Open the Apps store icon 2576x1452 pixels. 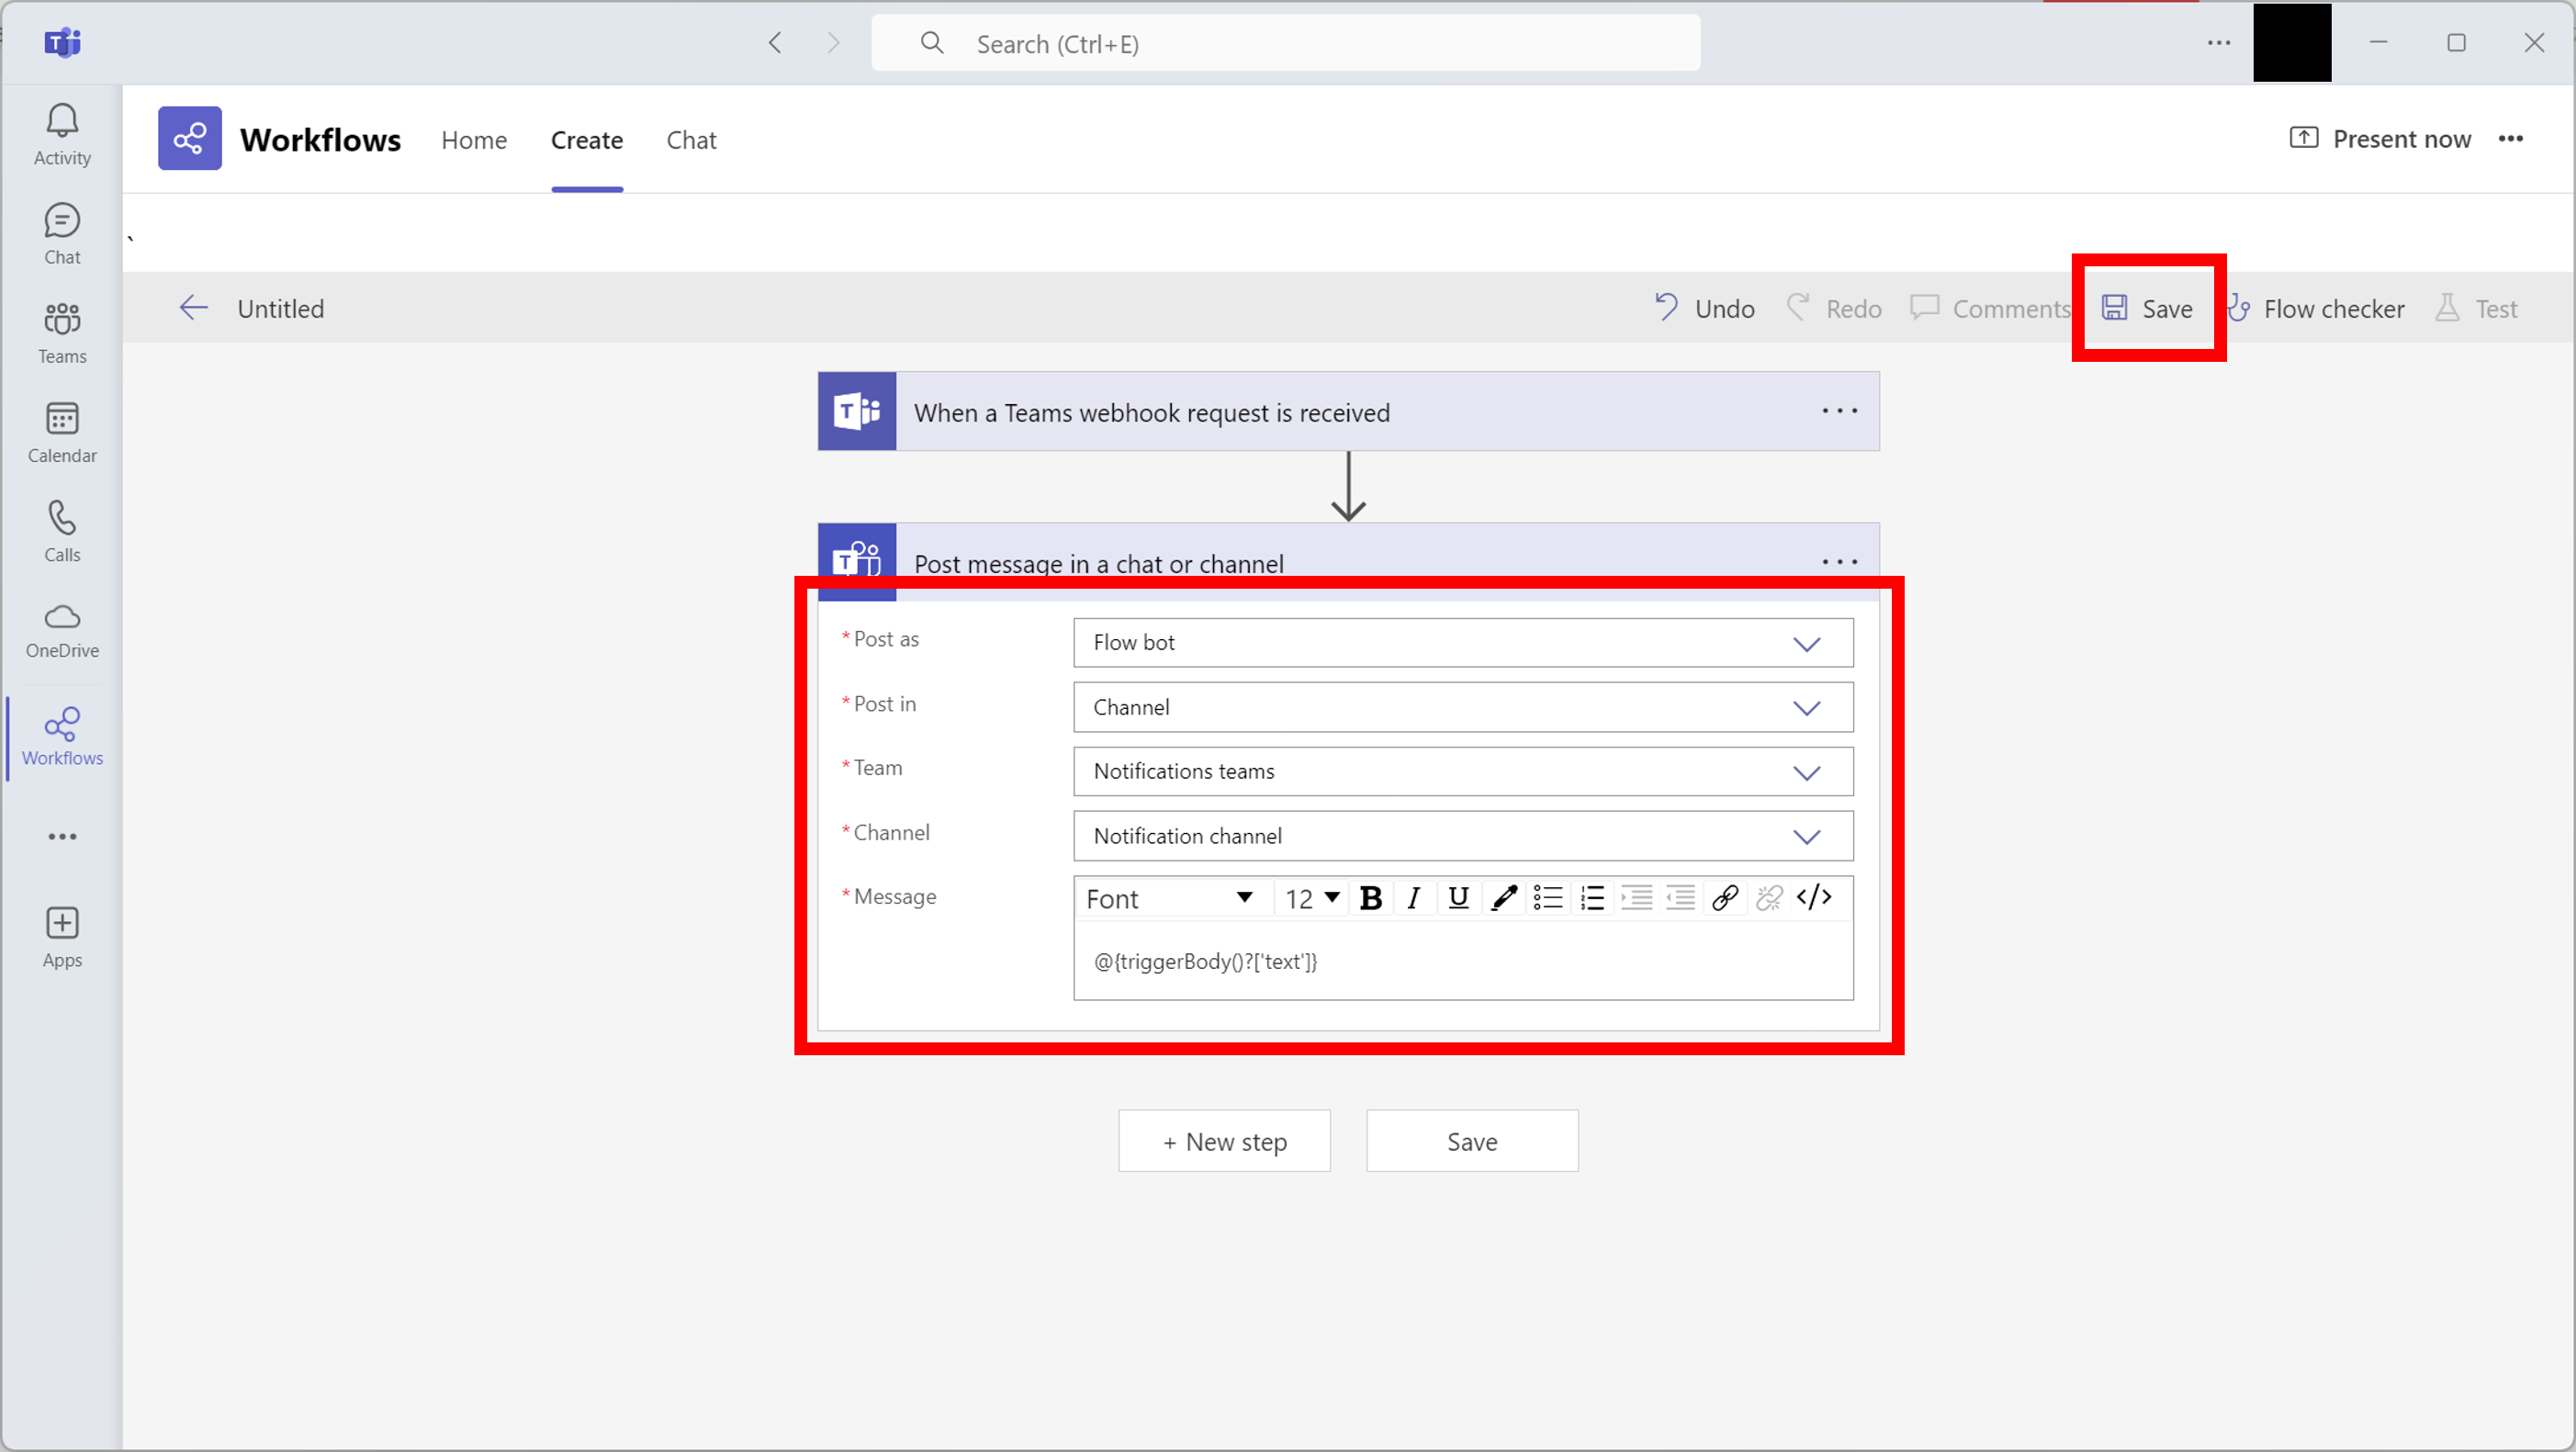pos(62,937)
